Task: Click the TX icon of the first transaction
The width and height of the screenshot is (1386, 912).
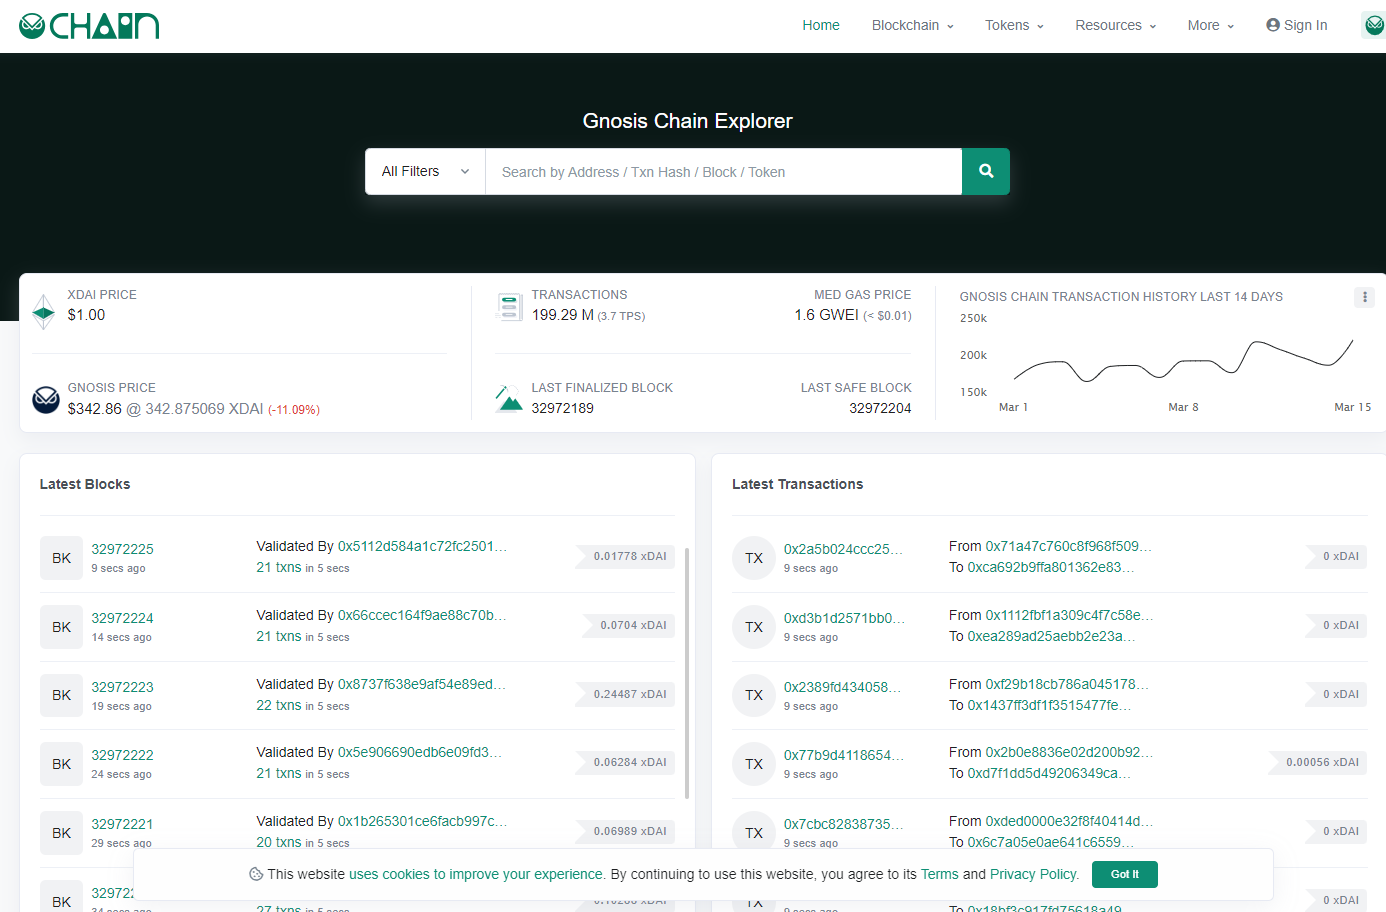Action: 754,557
